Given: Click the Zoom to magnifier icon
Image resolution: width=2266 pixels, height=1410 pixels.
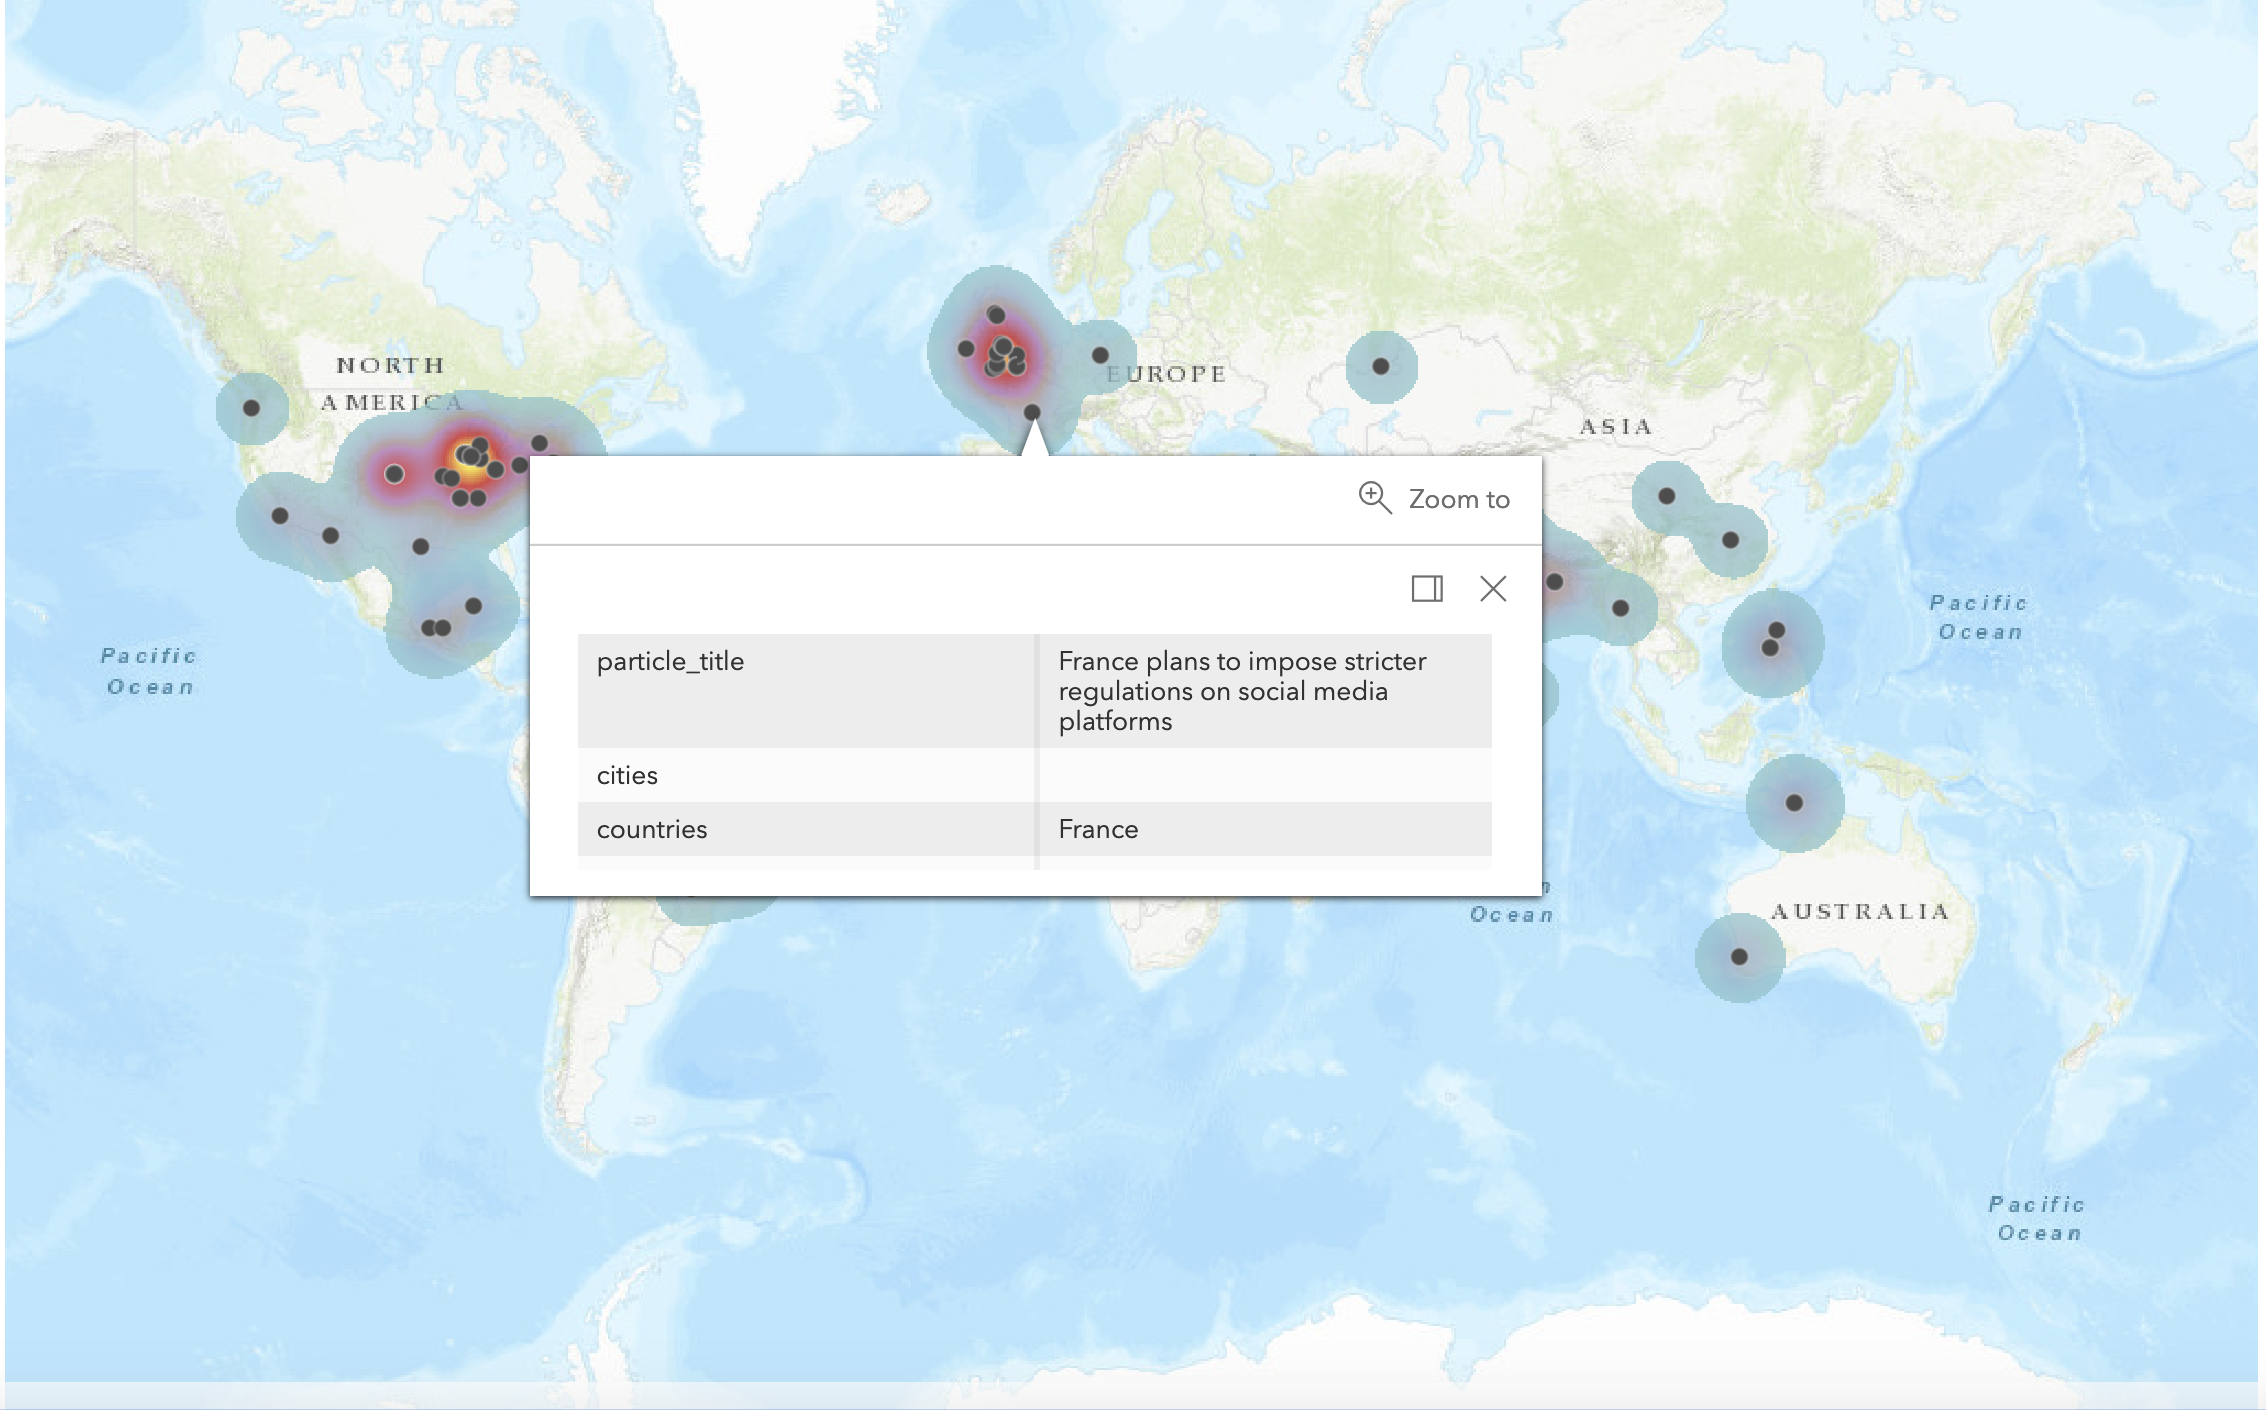Looking at the screenshot, I should (1374, 497).
